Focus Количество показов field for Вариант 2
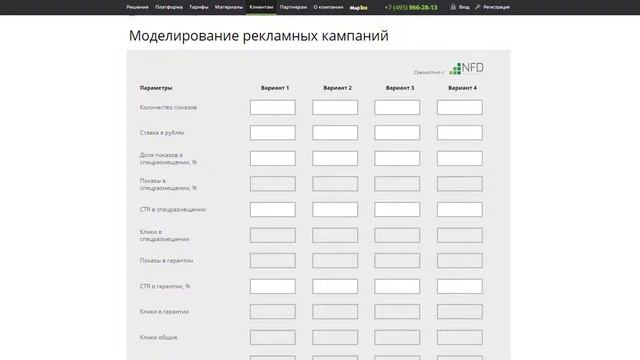Viewport: 640px width, 360px height. point(335,107)
